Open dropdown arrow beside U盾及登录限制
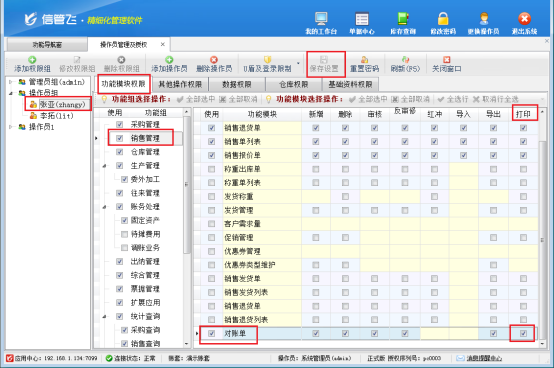This screenshot has height=368, width=554. (x=298, y=64)
